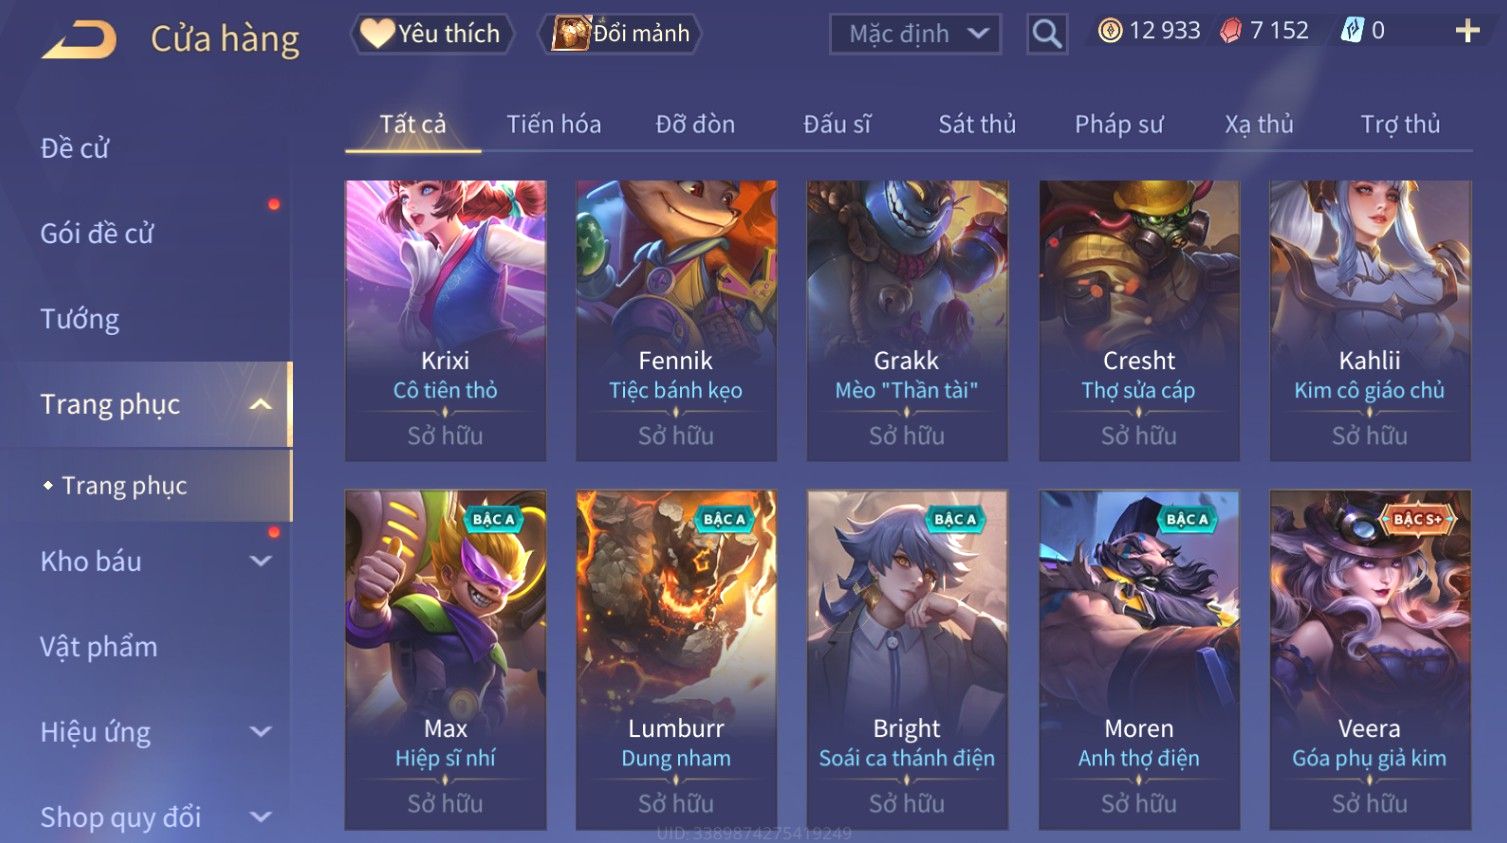
Task: Open Yêu thích heart favorites
Action: coord(432,34)
